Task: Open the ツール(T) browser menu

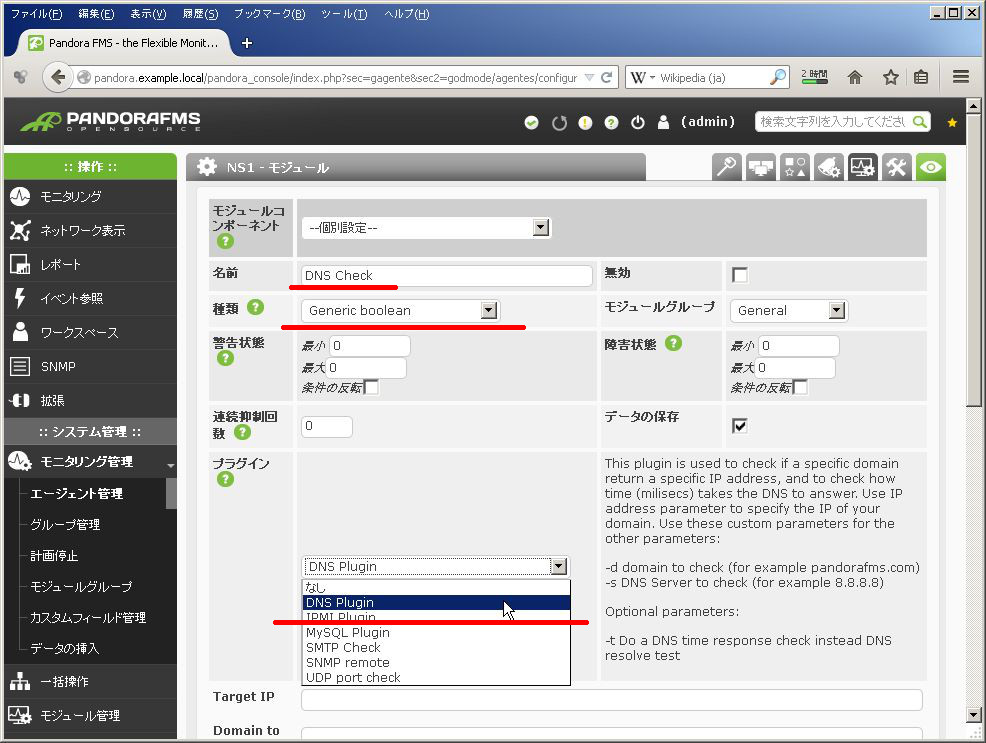Action: tap(344, 14)
